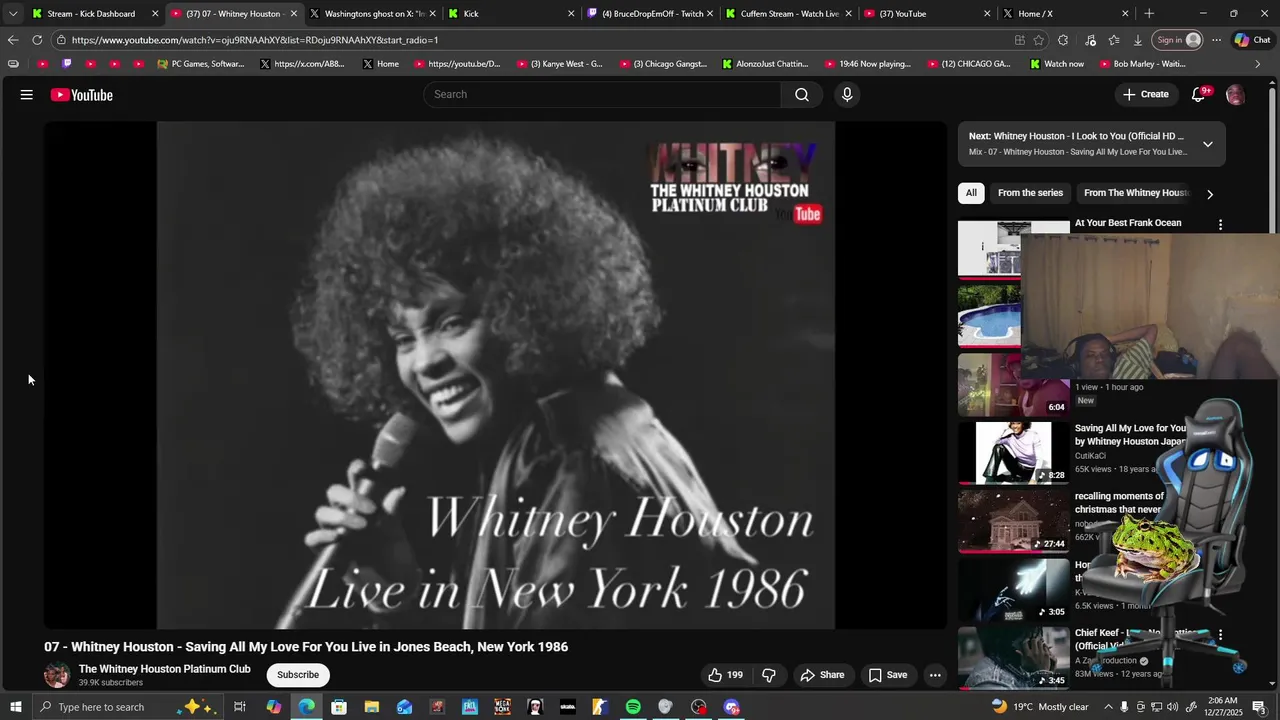The height and width of the screenshot is (720, 1280).
Task: Open the Windows Start menu
Action: 15,707
